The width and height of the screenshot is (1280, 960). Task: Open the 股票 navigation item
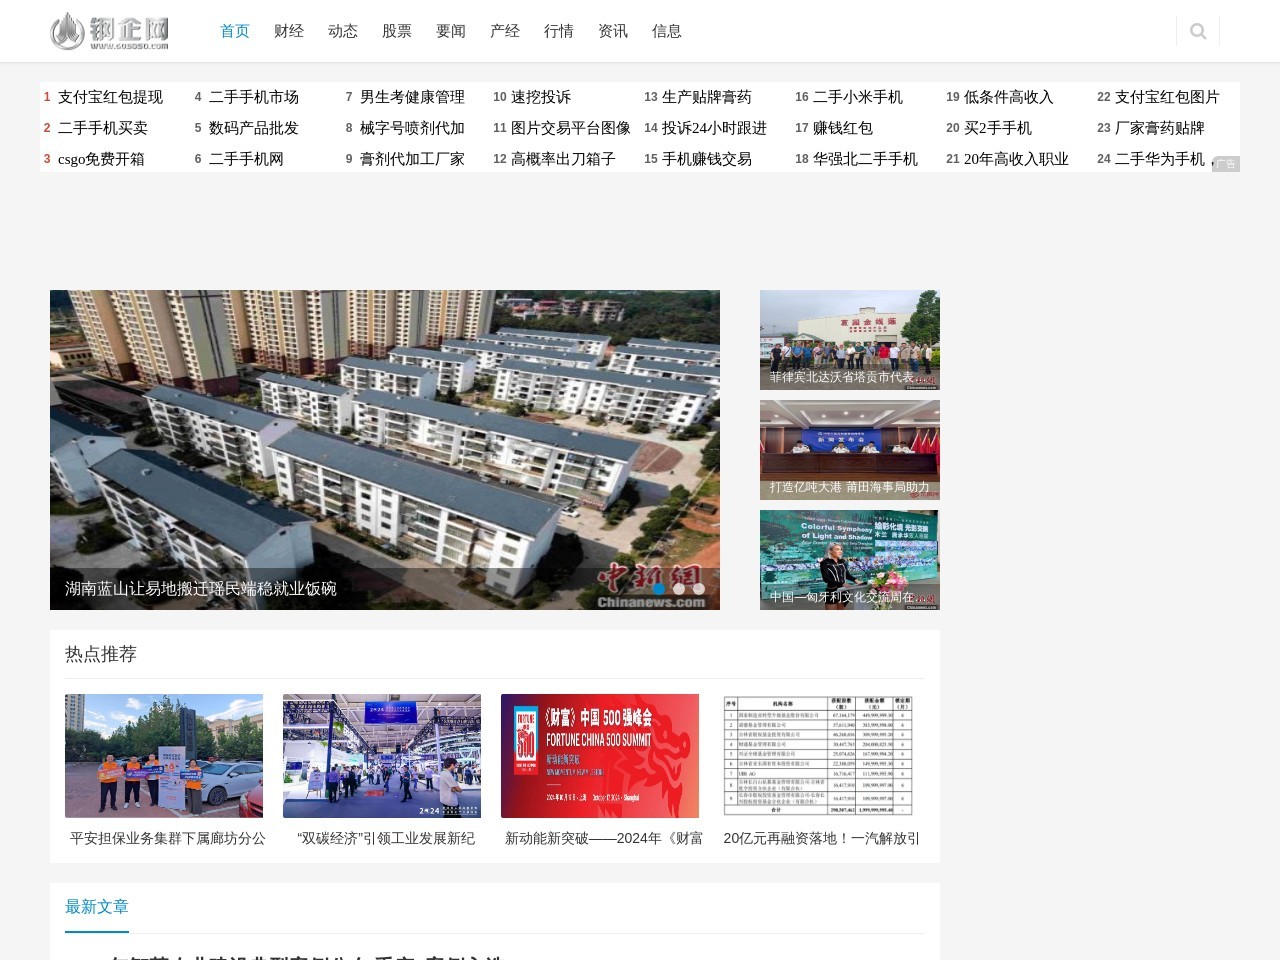click(397, 31)
